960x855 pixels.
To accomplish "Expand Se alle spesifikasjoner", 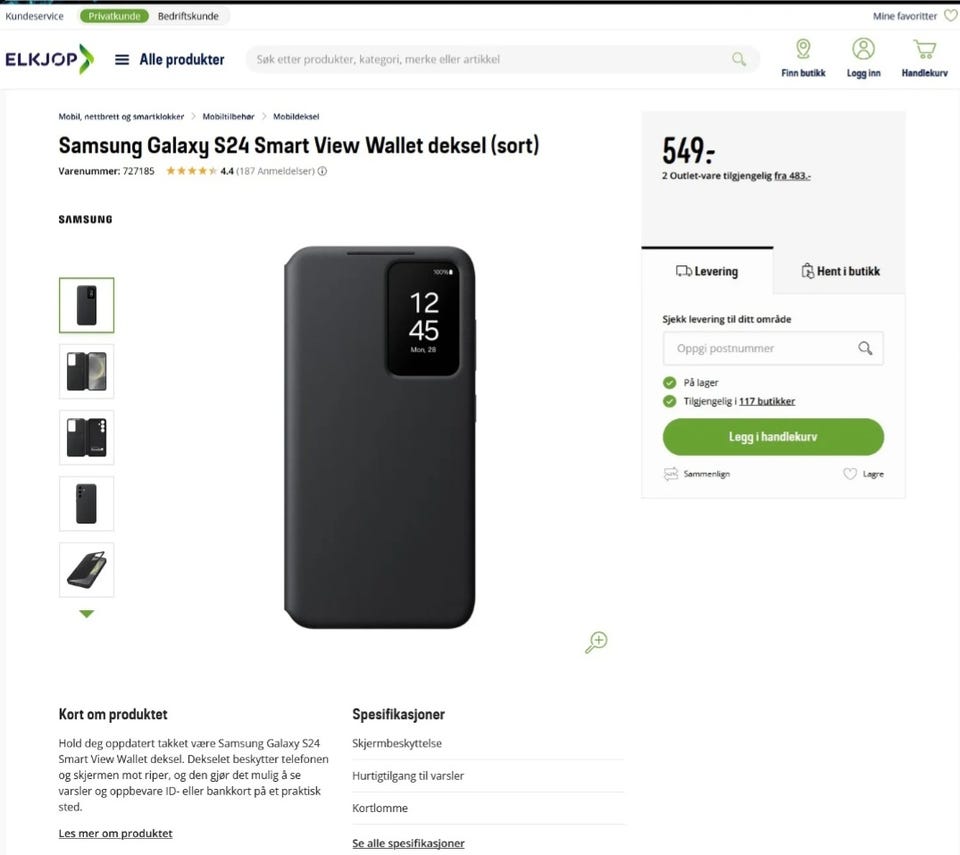I will [408, 843].
